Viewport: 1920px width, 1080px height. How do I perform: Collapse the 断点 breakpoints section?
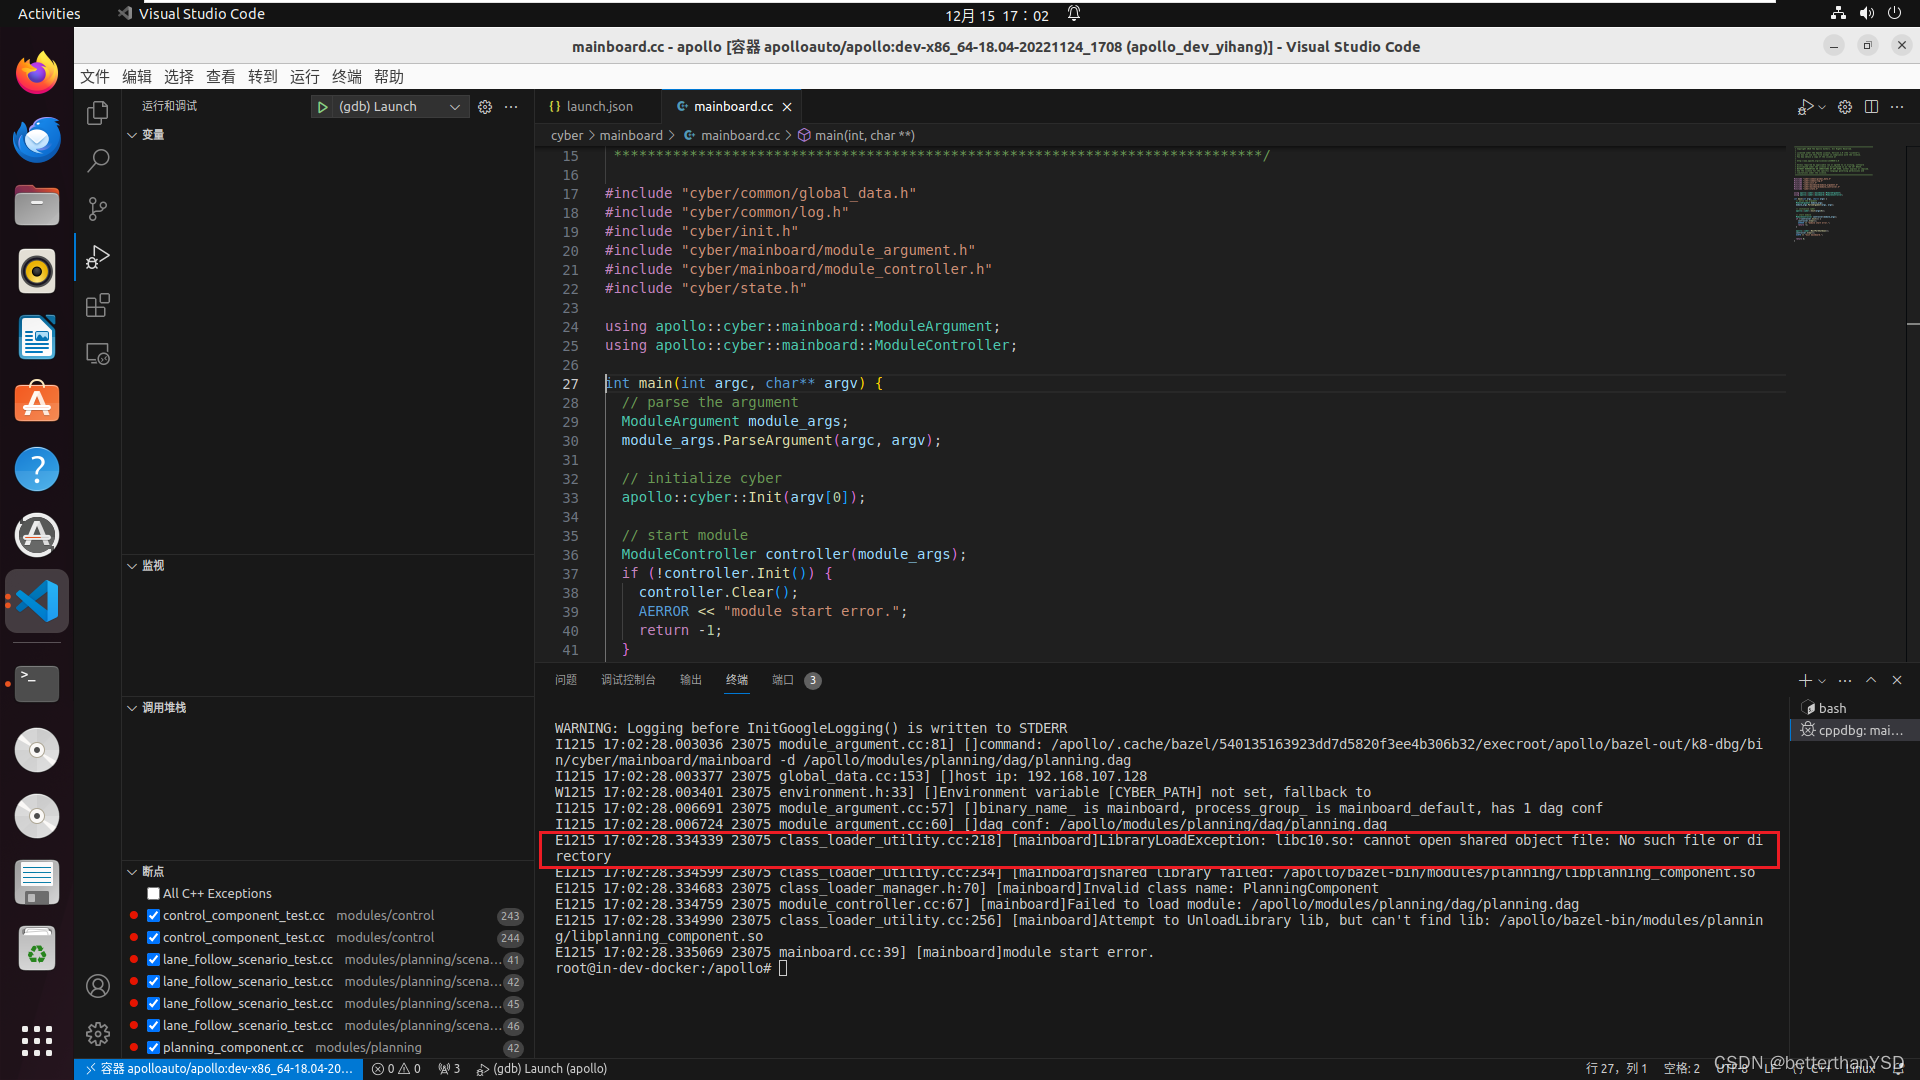click(133, 871)
